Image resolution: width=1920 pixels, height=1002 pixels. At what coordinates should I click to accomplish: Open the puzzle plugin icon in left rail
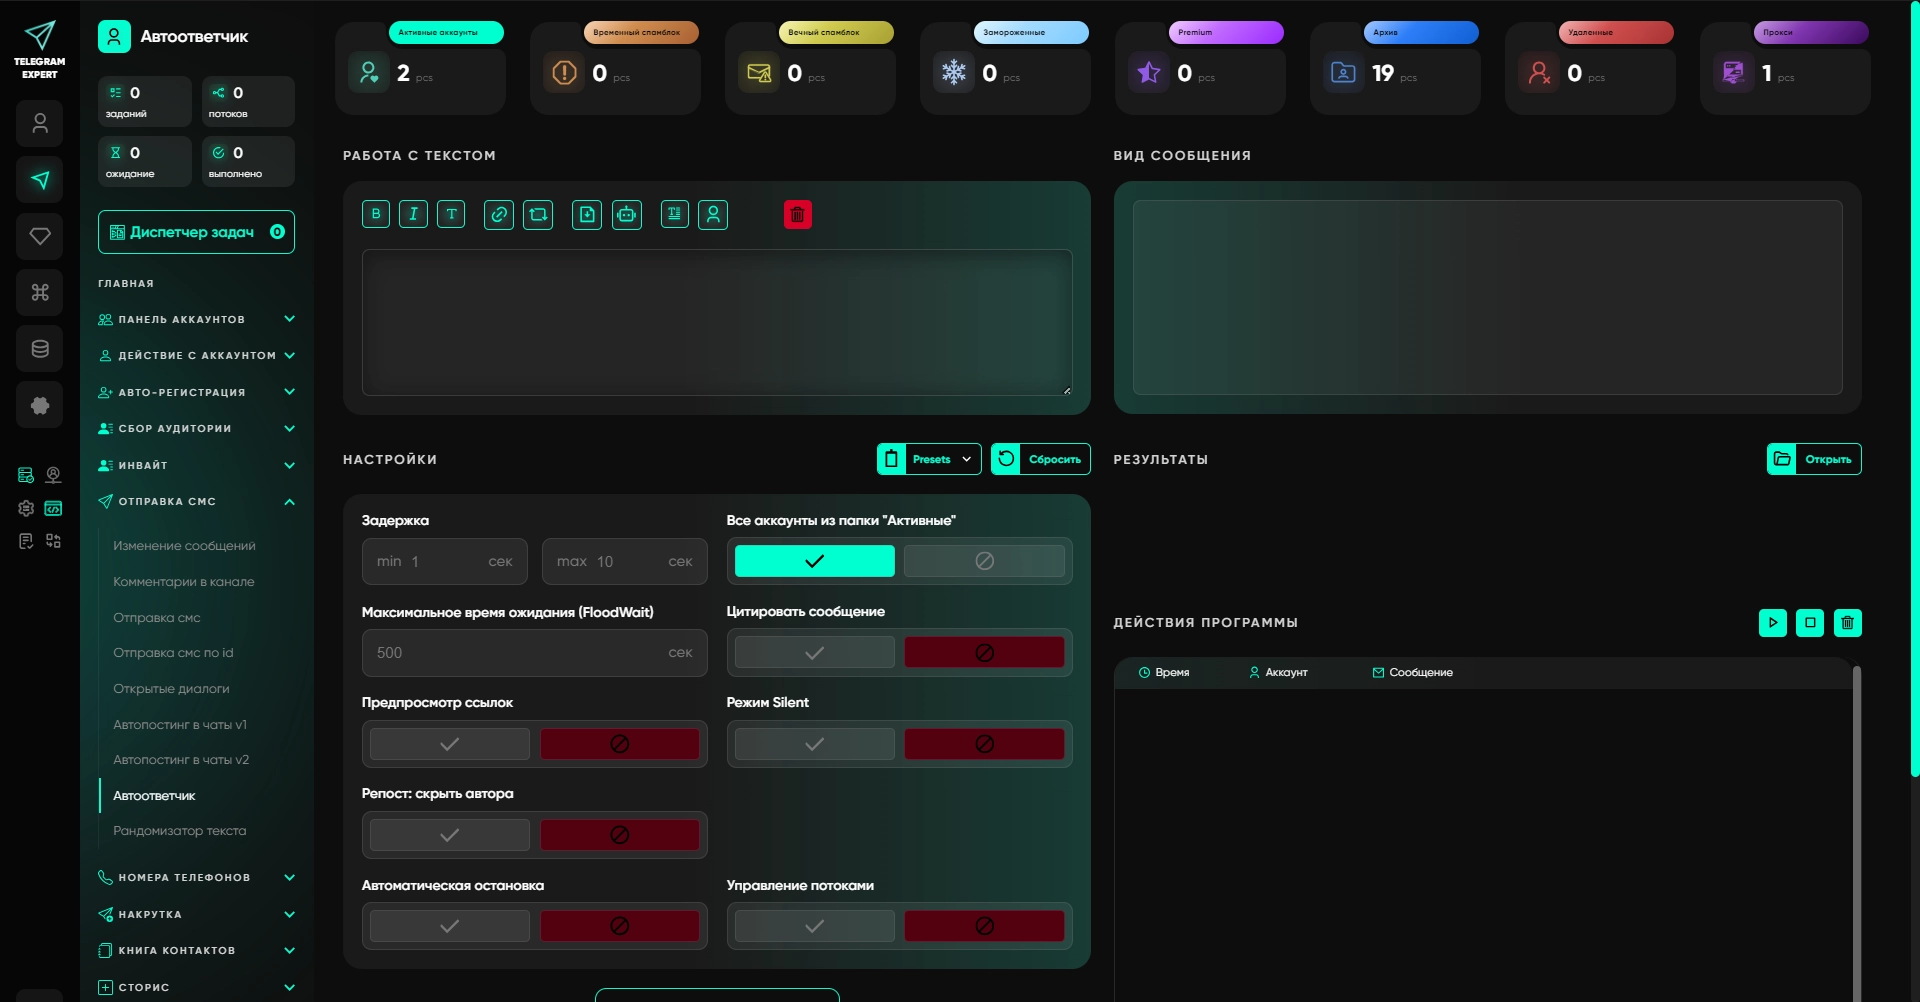pyautogui.click(x=40, y=405)
